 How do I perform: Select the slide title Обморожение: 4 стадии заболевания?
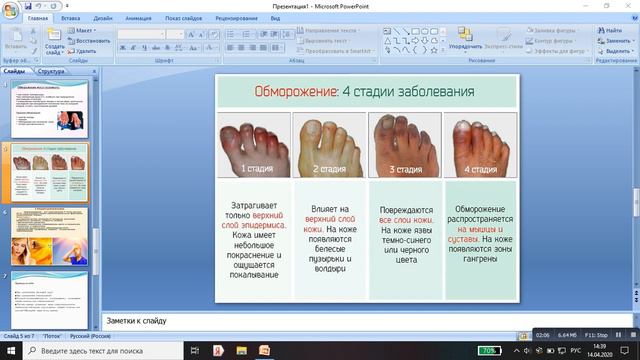pos(364,91)
